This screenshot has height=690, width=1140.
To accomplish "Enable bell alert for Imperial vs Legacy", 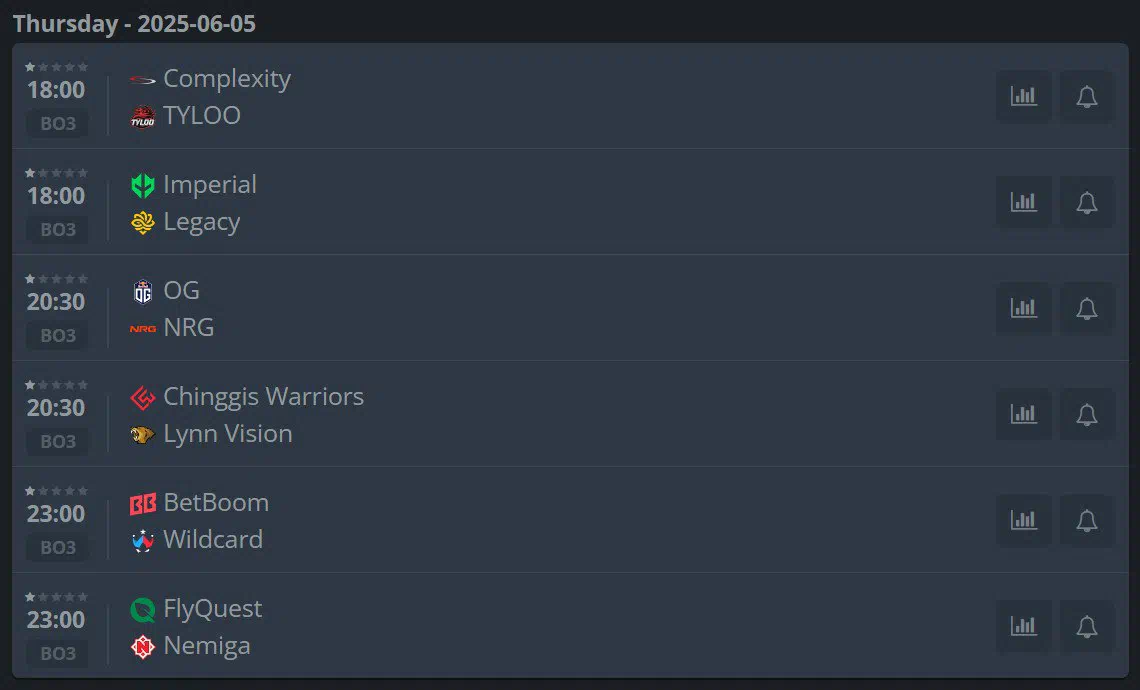I will click(x=1086, y=202).
